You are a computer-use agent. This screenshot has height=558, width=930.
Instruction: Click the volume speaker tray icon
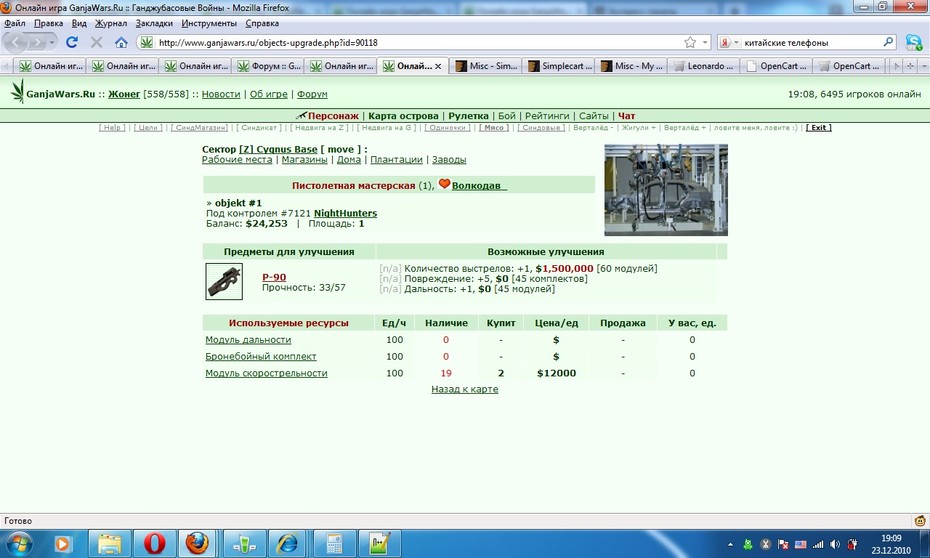click(835, 544)
